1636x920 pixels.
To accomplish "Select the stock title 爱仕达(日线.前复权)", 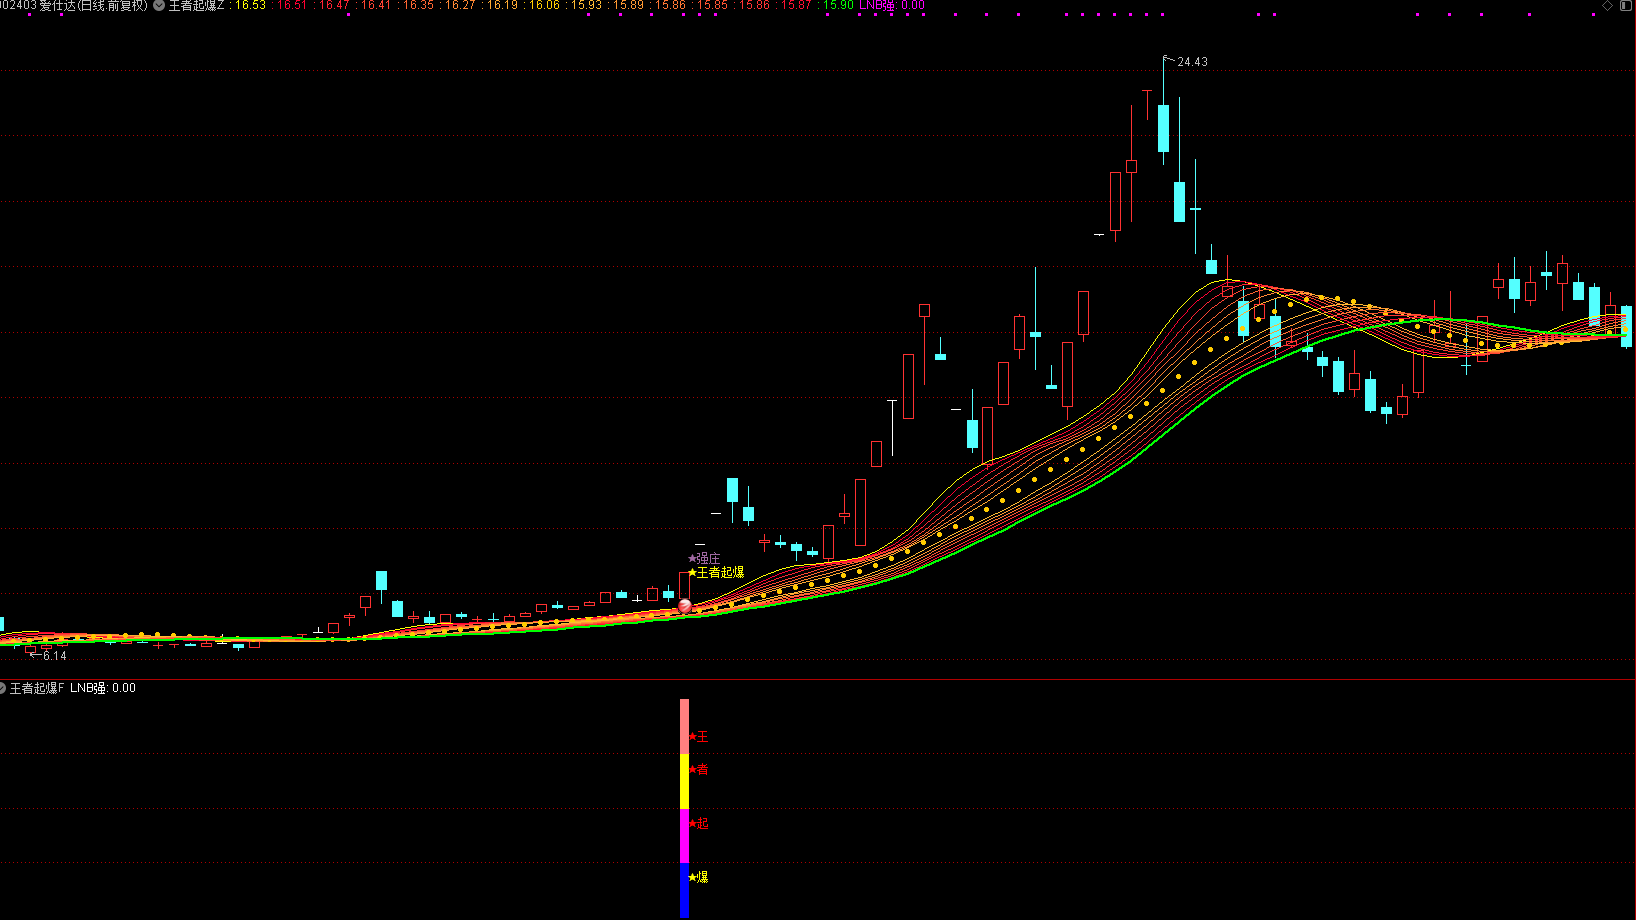I will pos(93,6).
